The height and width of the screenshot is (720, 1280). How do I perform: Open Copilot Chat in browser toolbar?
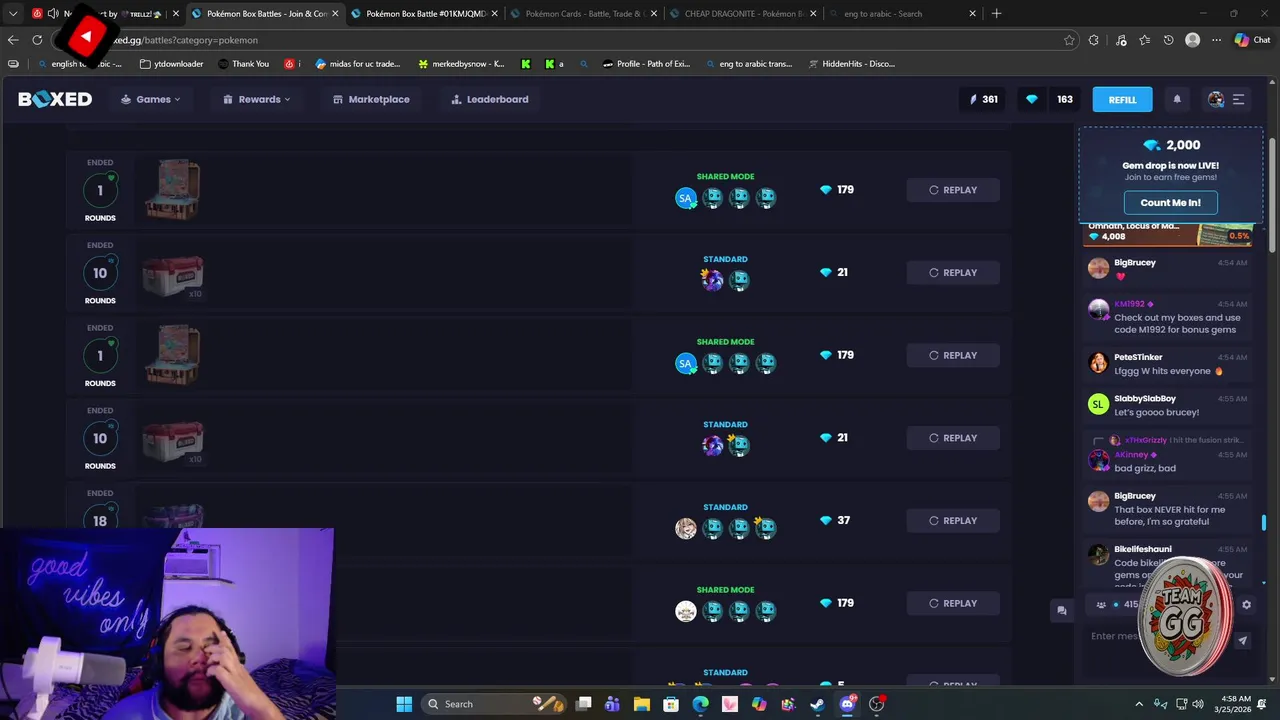click(x=1252, y=40)
